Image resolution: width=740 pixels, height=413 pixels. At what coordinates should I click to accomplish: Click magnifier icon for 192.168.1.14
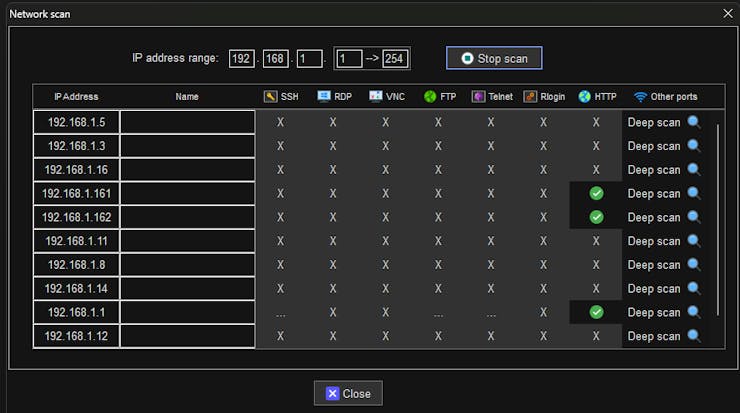tap(694, 288)
